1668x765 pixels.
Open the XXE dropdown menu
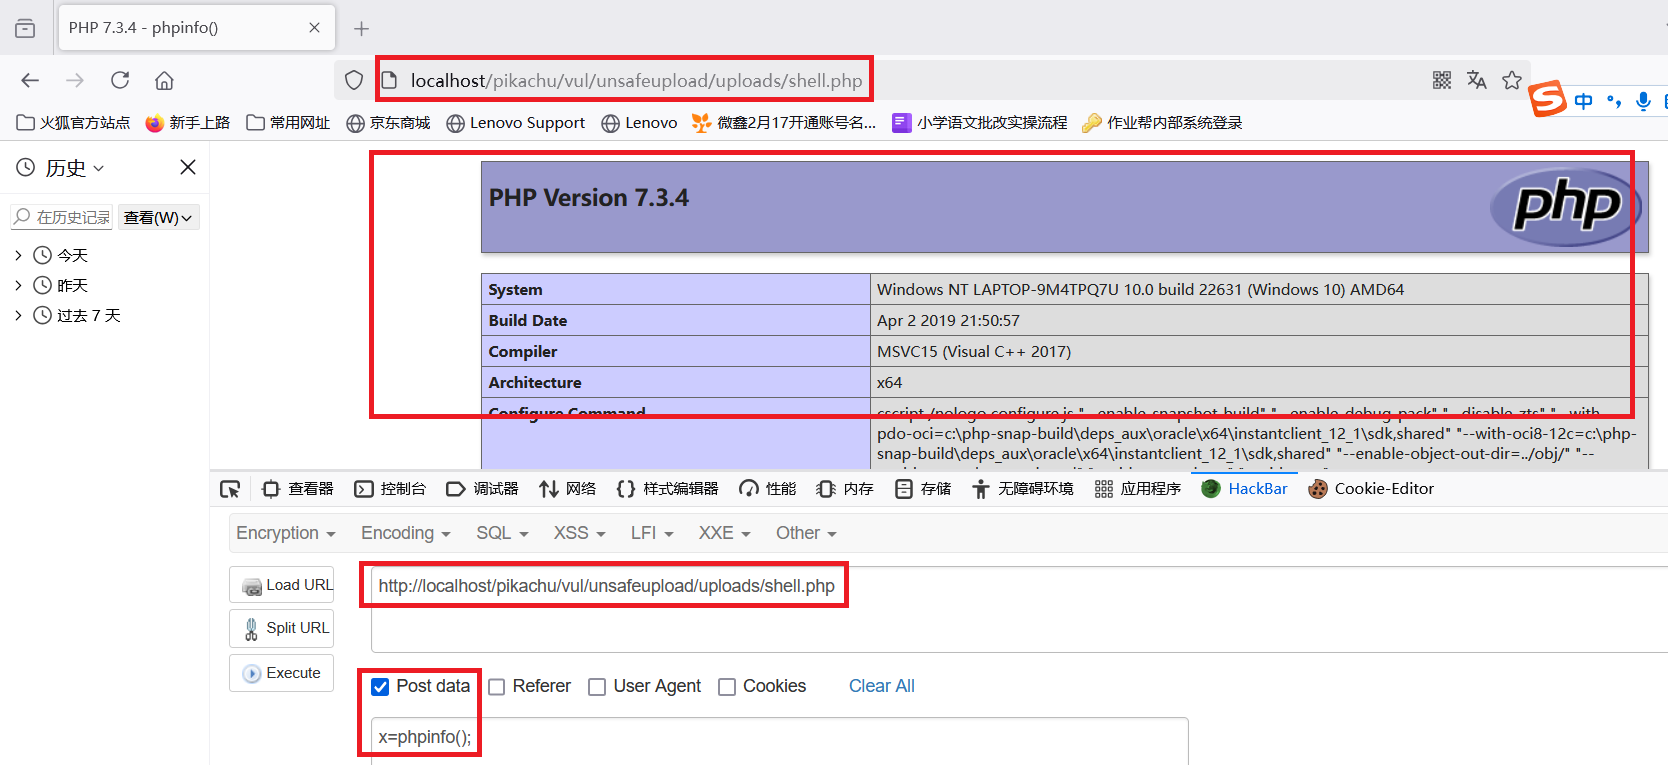tap(725, 533)
